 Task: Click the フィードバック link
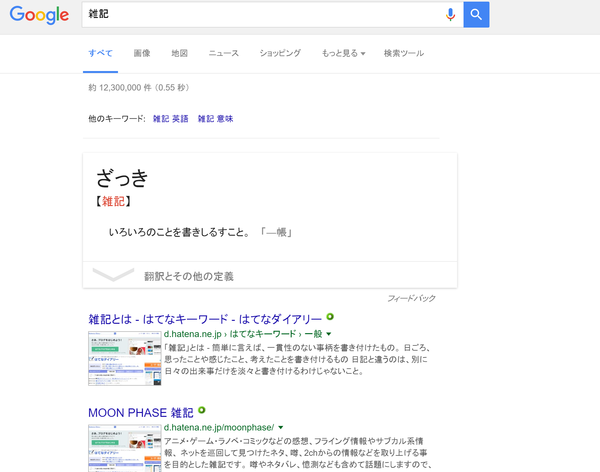[x=411, y=298]
